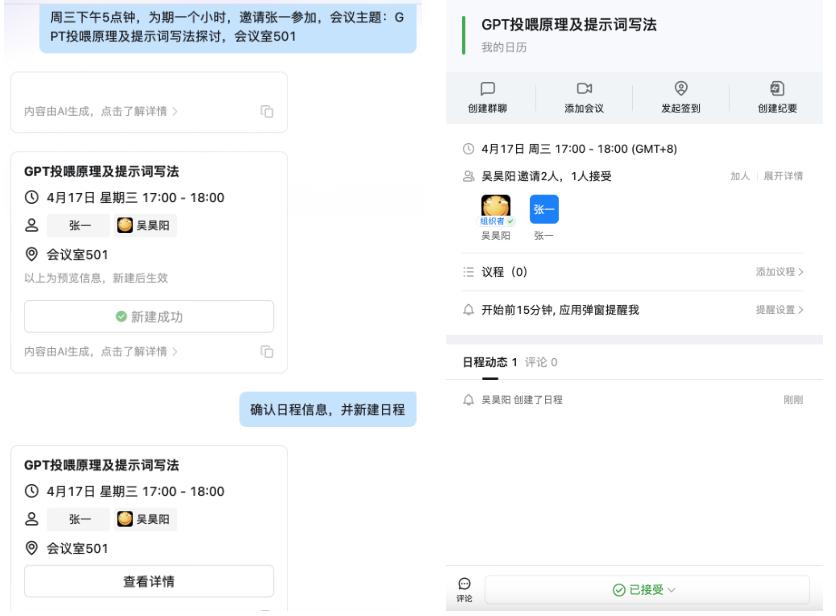836x616 pixels.
Task: Select 吴昊阳 chip in 新建成功 card
Action: click(144, 226)
